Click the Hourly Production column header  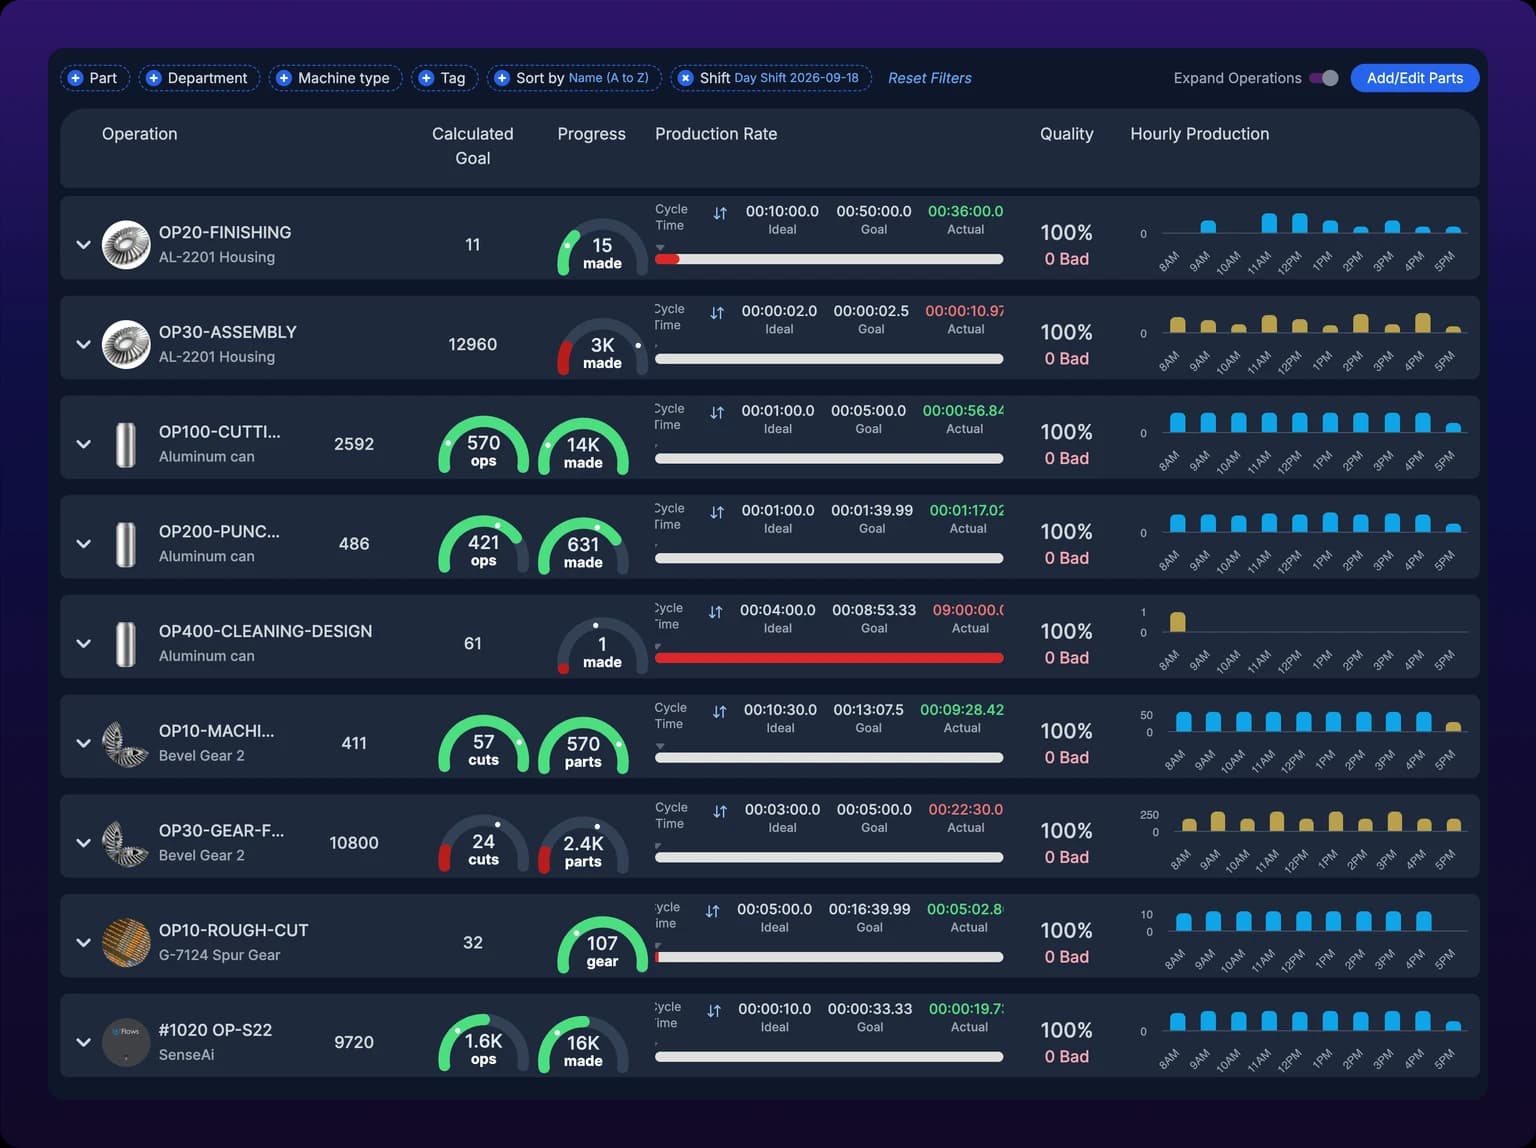click(1200, 134)
